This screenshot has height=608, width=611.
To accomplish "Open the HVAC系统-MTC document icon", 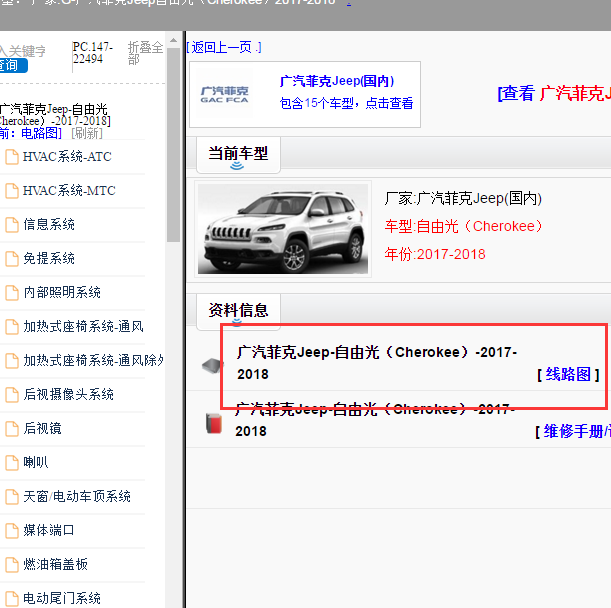I will 12,191.
